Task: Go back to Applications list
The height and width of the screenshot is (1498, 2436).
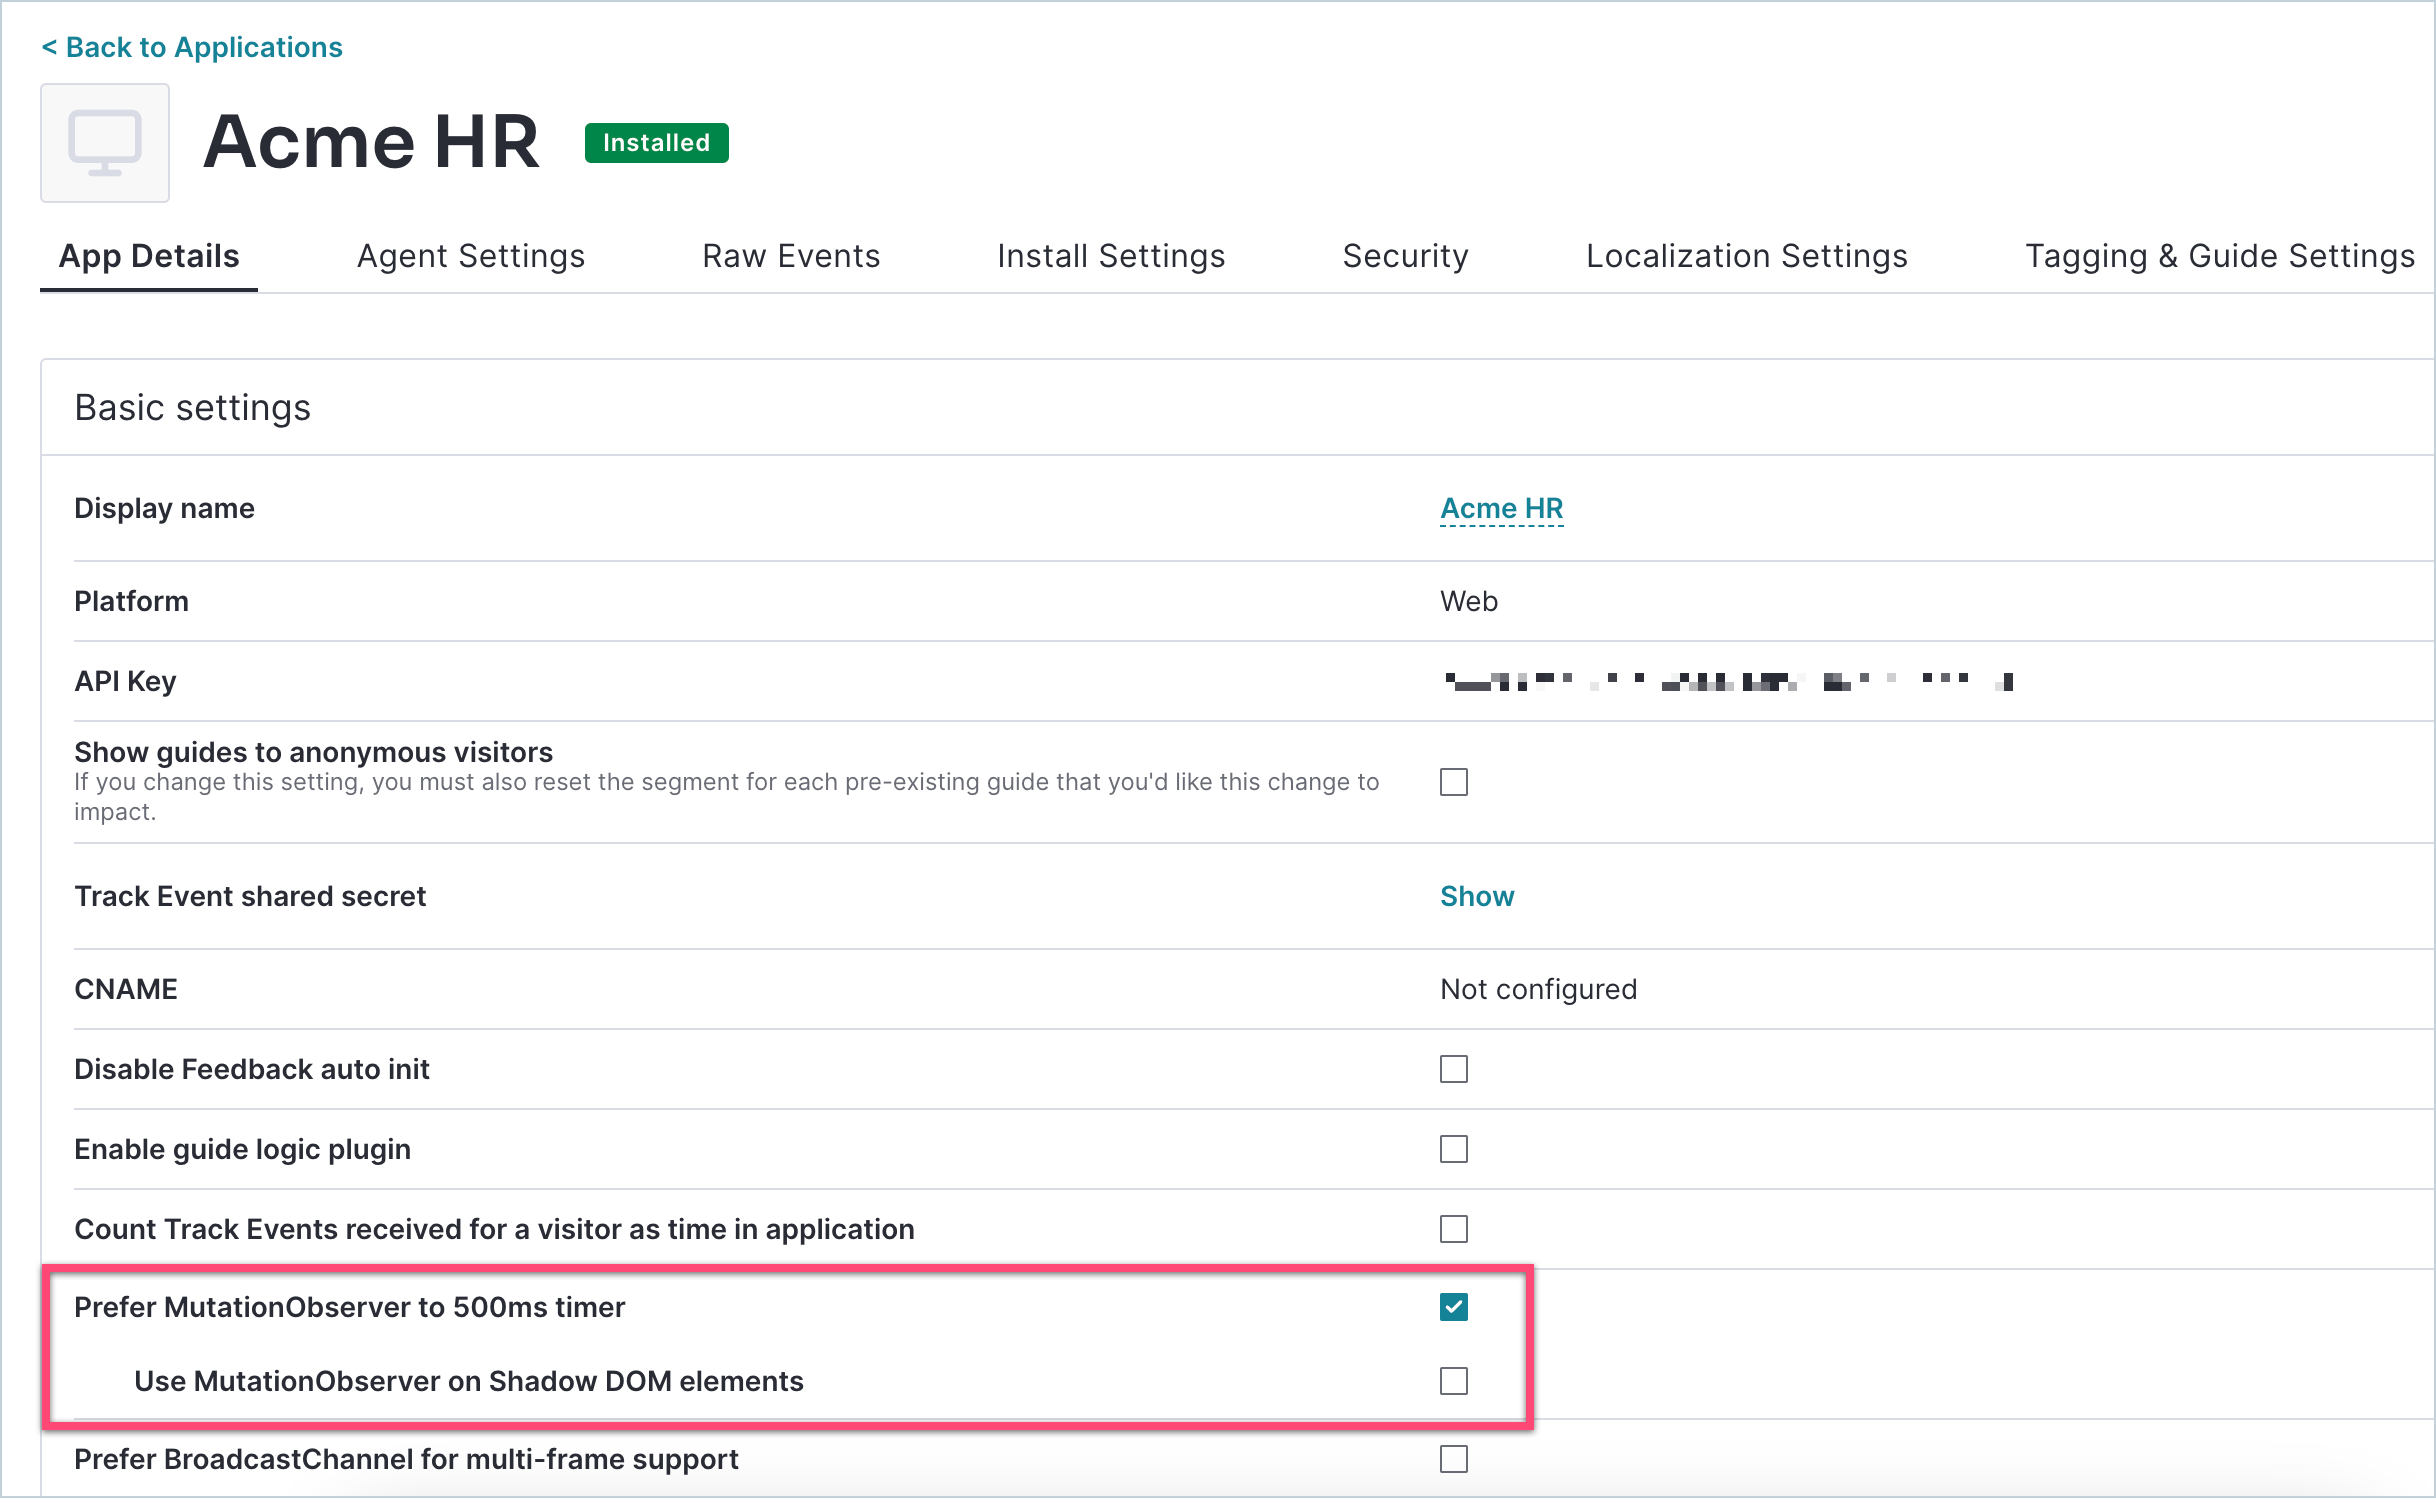Action: [192, 47]
